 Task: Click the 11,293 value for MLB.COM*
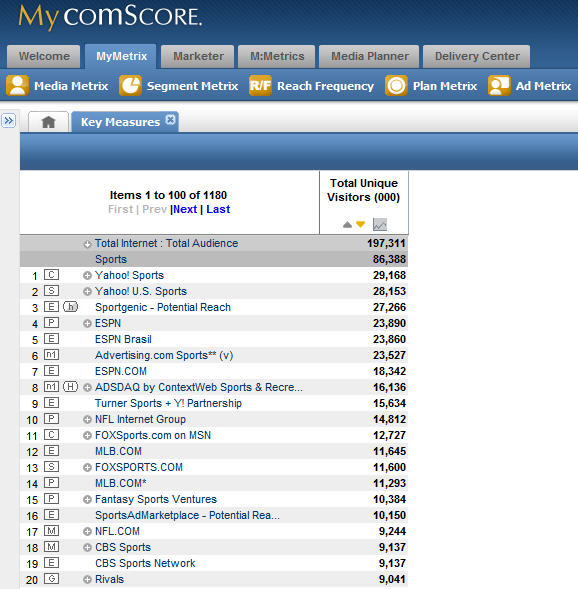point(389,483)
